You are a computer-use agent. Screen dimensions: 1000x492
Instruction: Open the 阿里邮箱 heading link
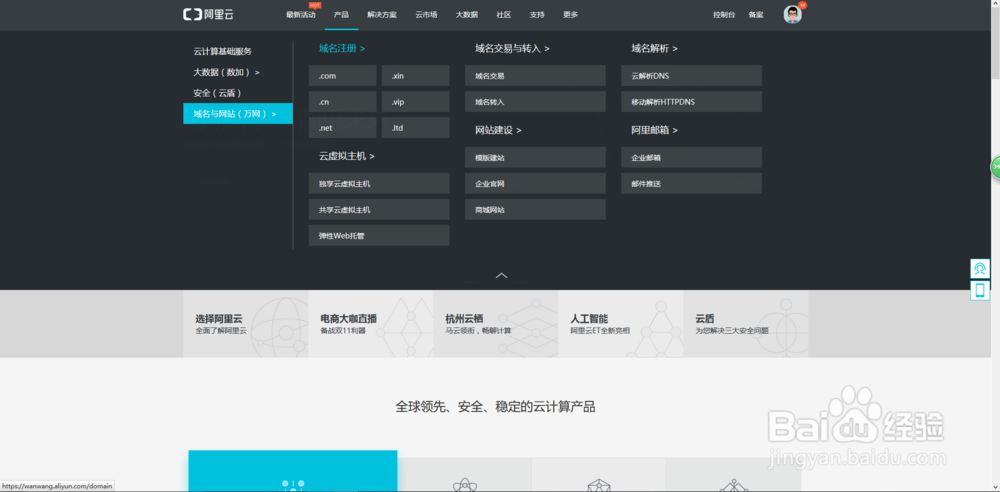[654, 130]
